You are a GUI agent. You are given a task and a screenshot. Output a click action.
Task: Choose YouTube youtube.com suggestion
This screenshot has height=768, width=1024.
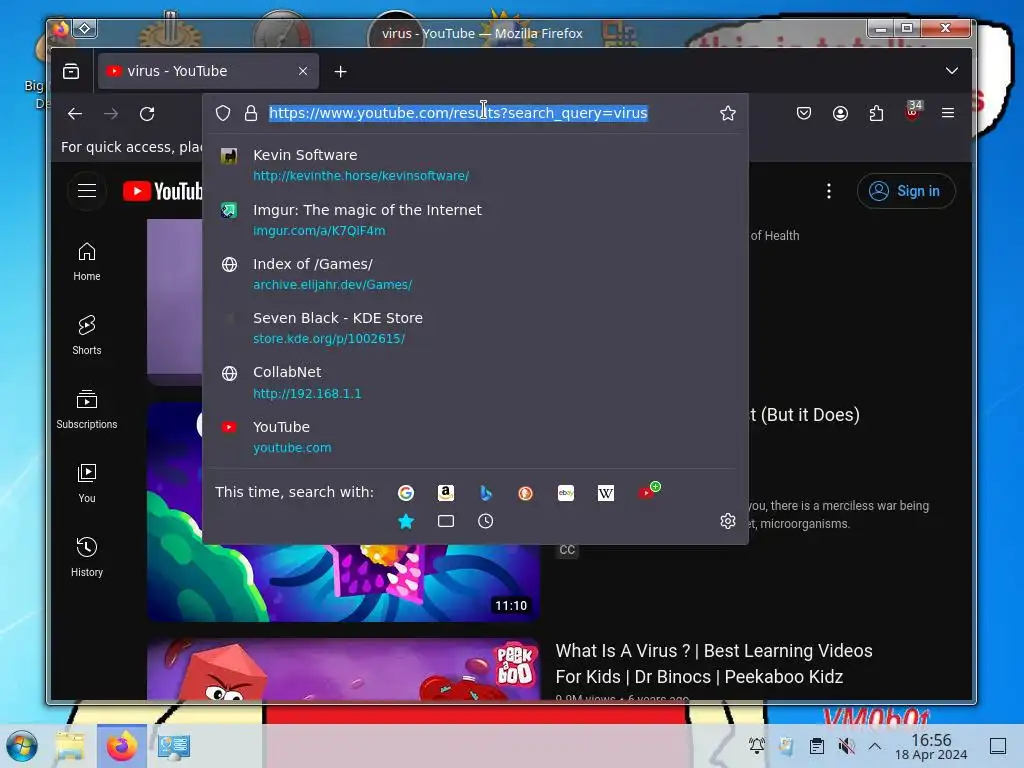tap(475, 437)
